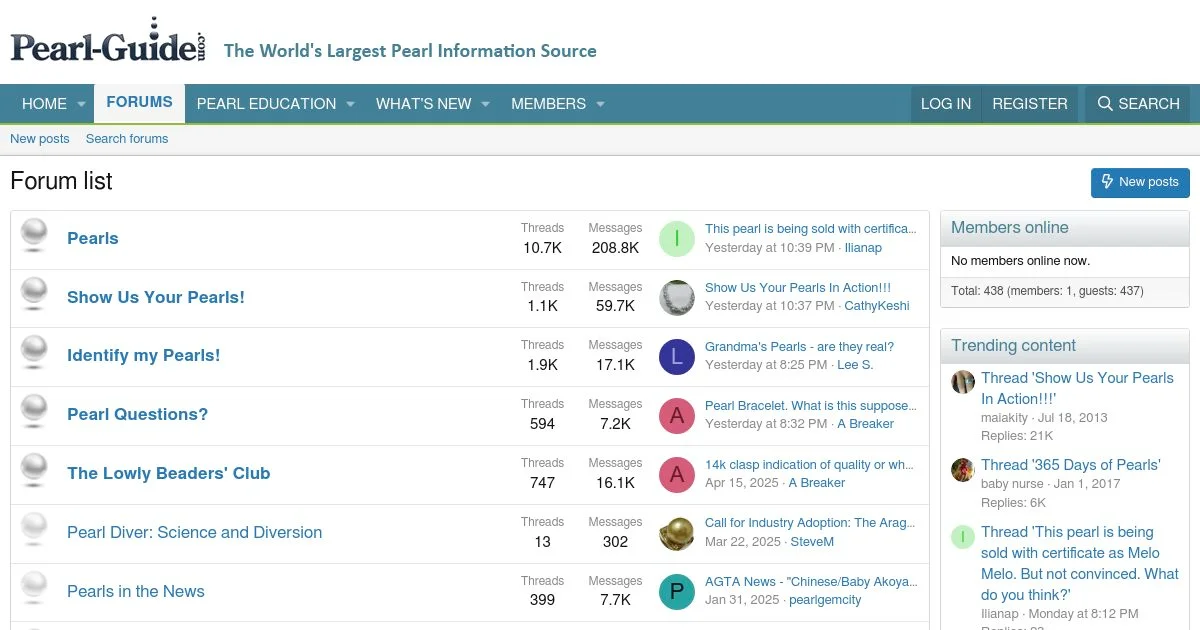Click Search forums in the sub-navigation
The width and height of the screenshot is (1200, 630).
point(127,139)
